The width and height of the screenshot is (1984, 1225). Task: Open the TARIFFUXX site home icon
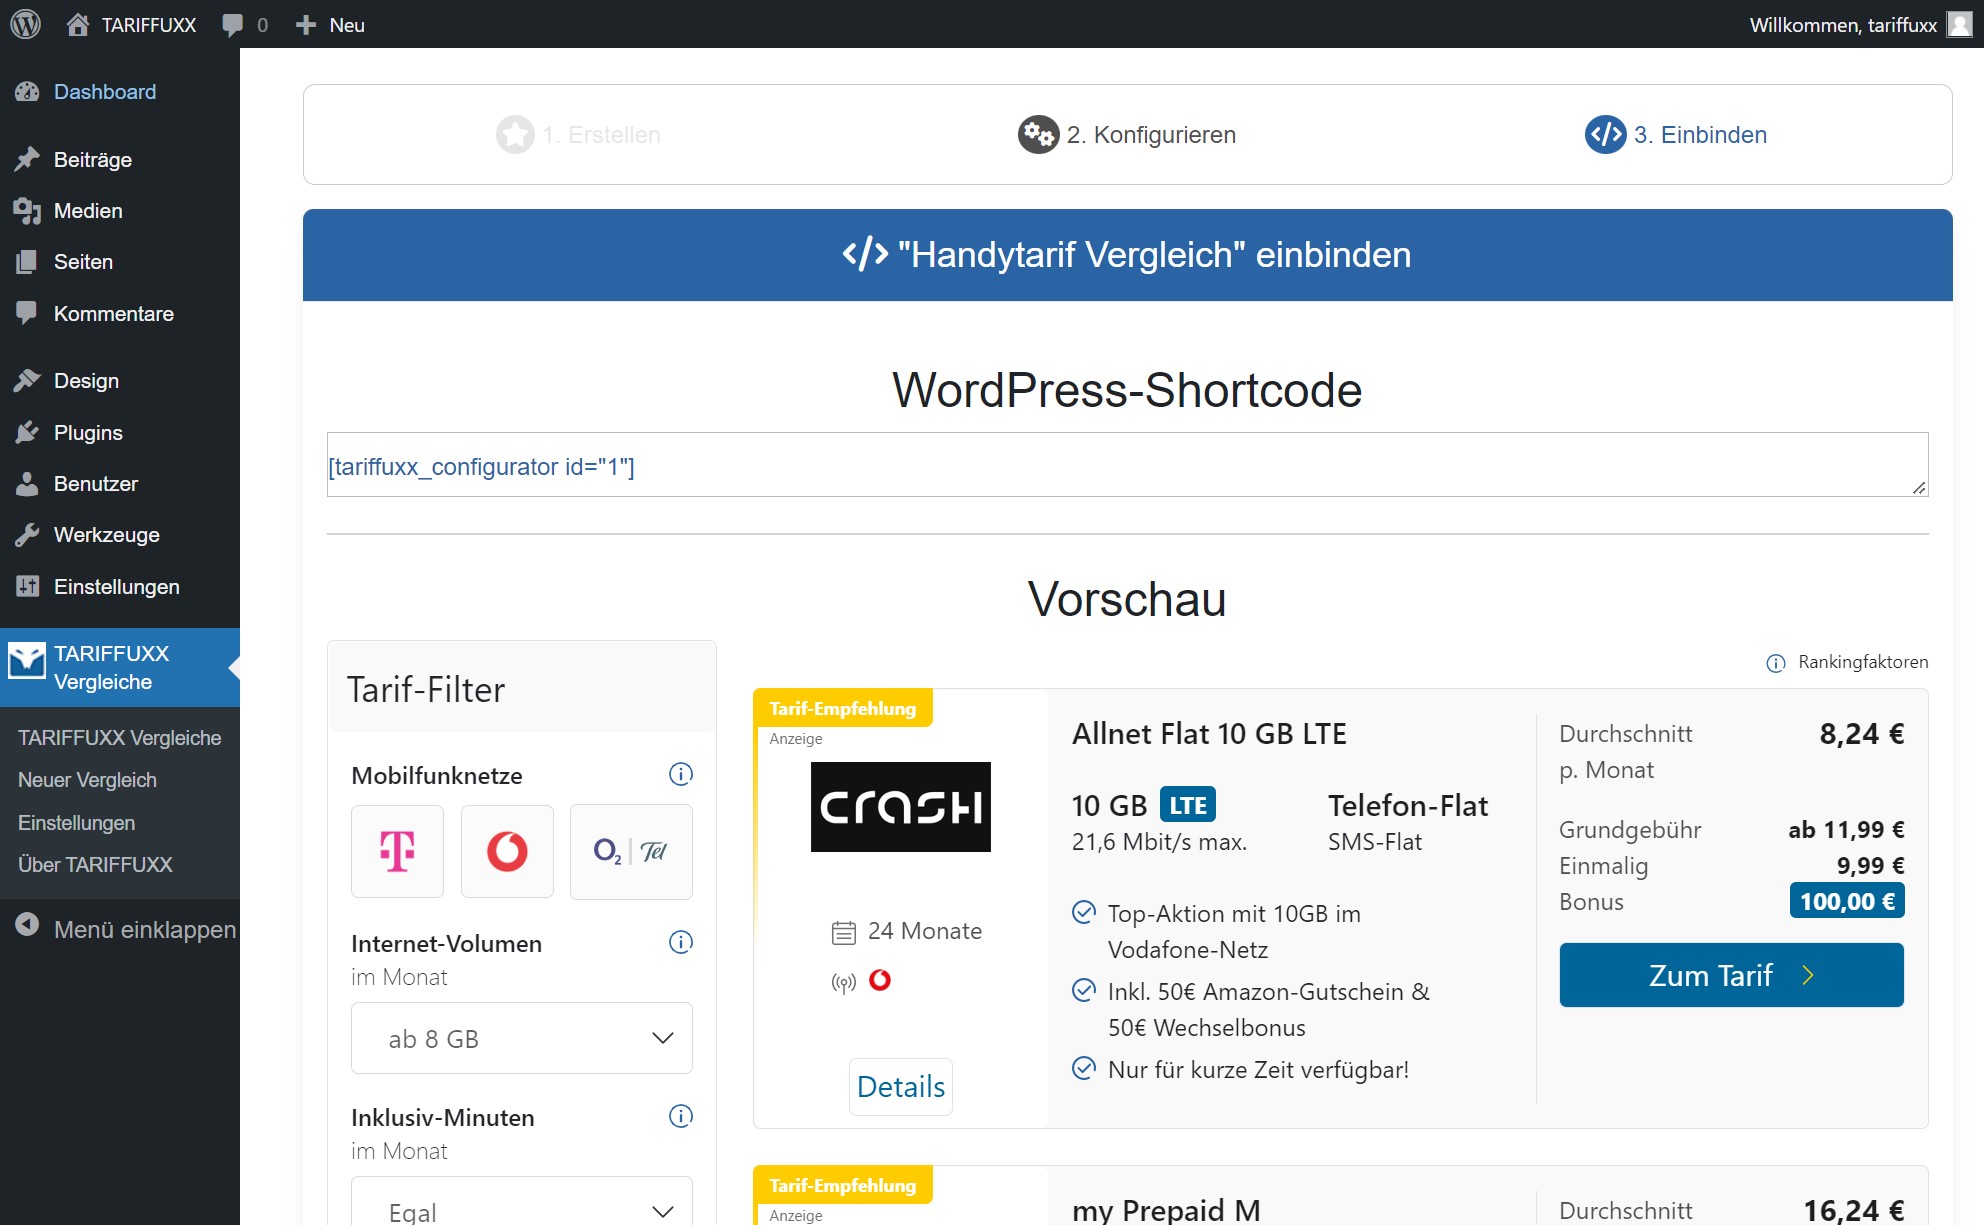pyautogui.click(x=77, y=24)
